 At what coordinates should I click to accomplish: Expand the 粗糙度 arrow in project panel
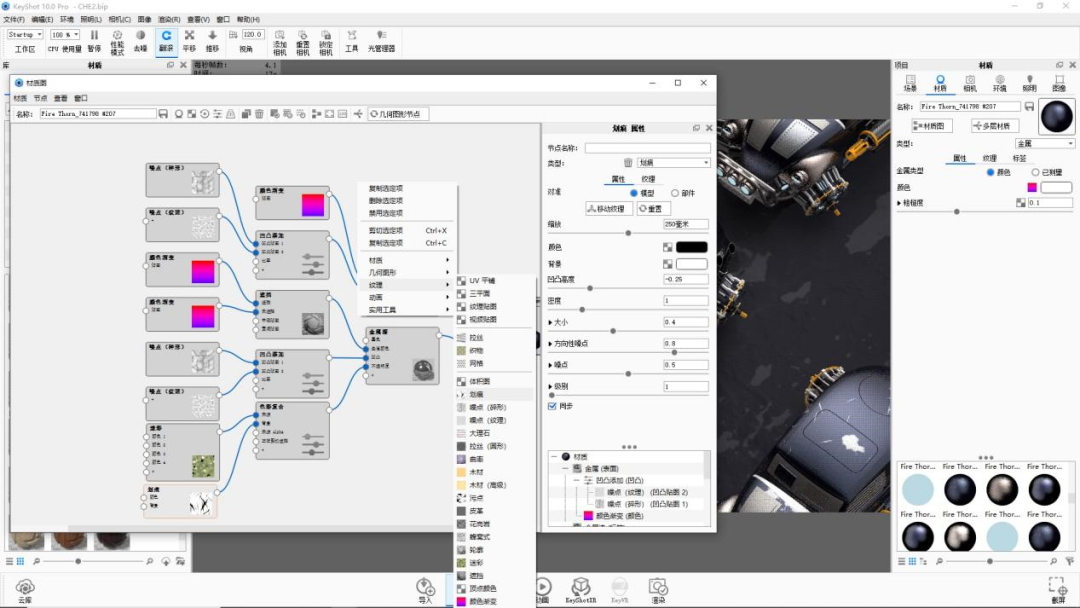(x=899, y=203)
